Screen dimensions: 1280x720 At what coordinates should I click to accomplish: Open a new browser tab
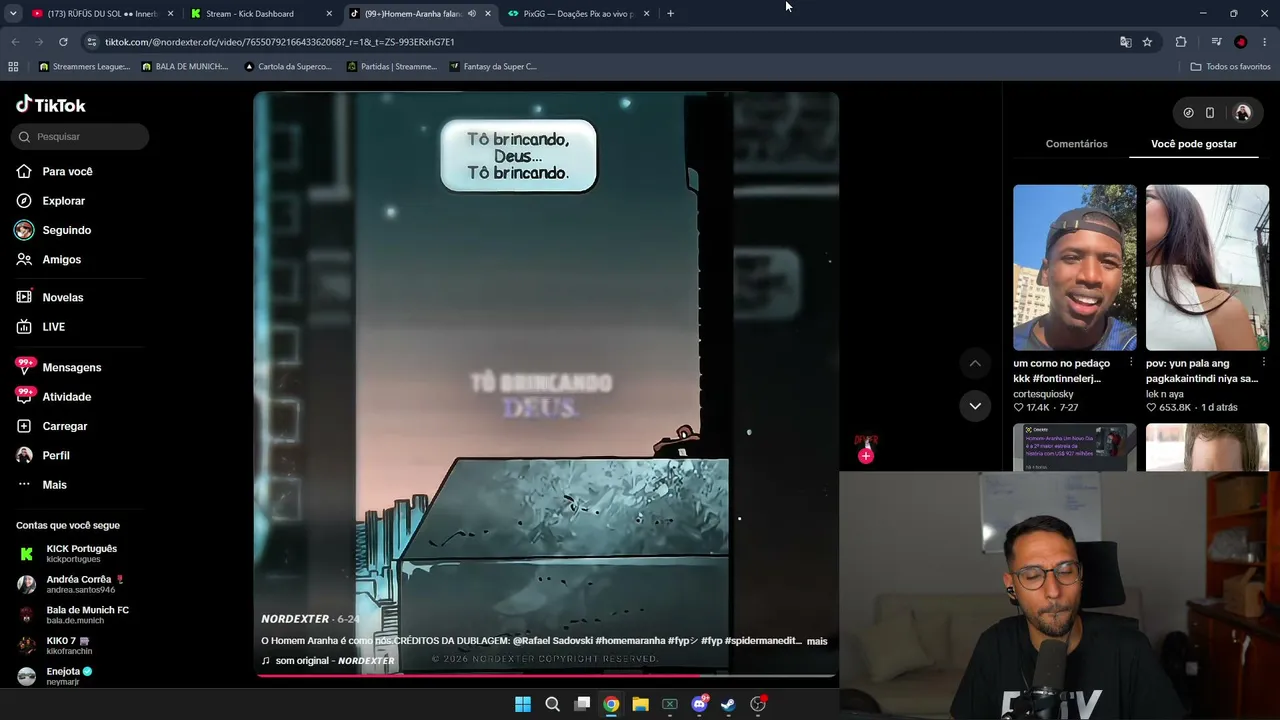[x=670, y=14]
